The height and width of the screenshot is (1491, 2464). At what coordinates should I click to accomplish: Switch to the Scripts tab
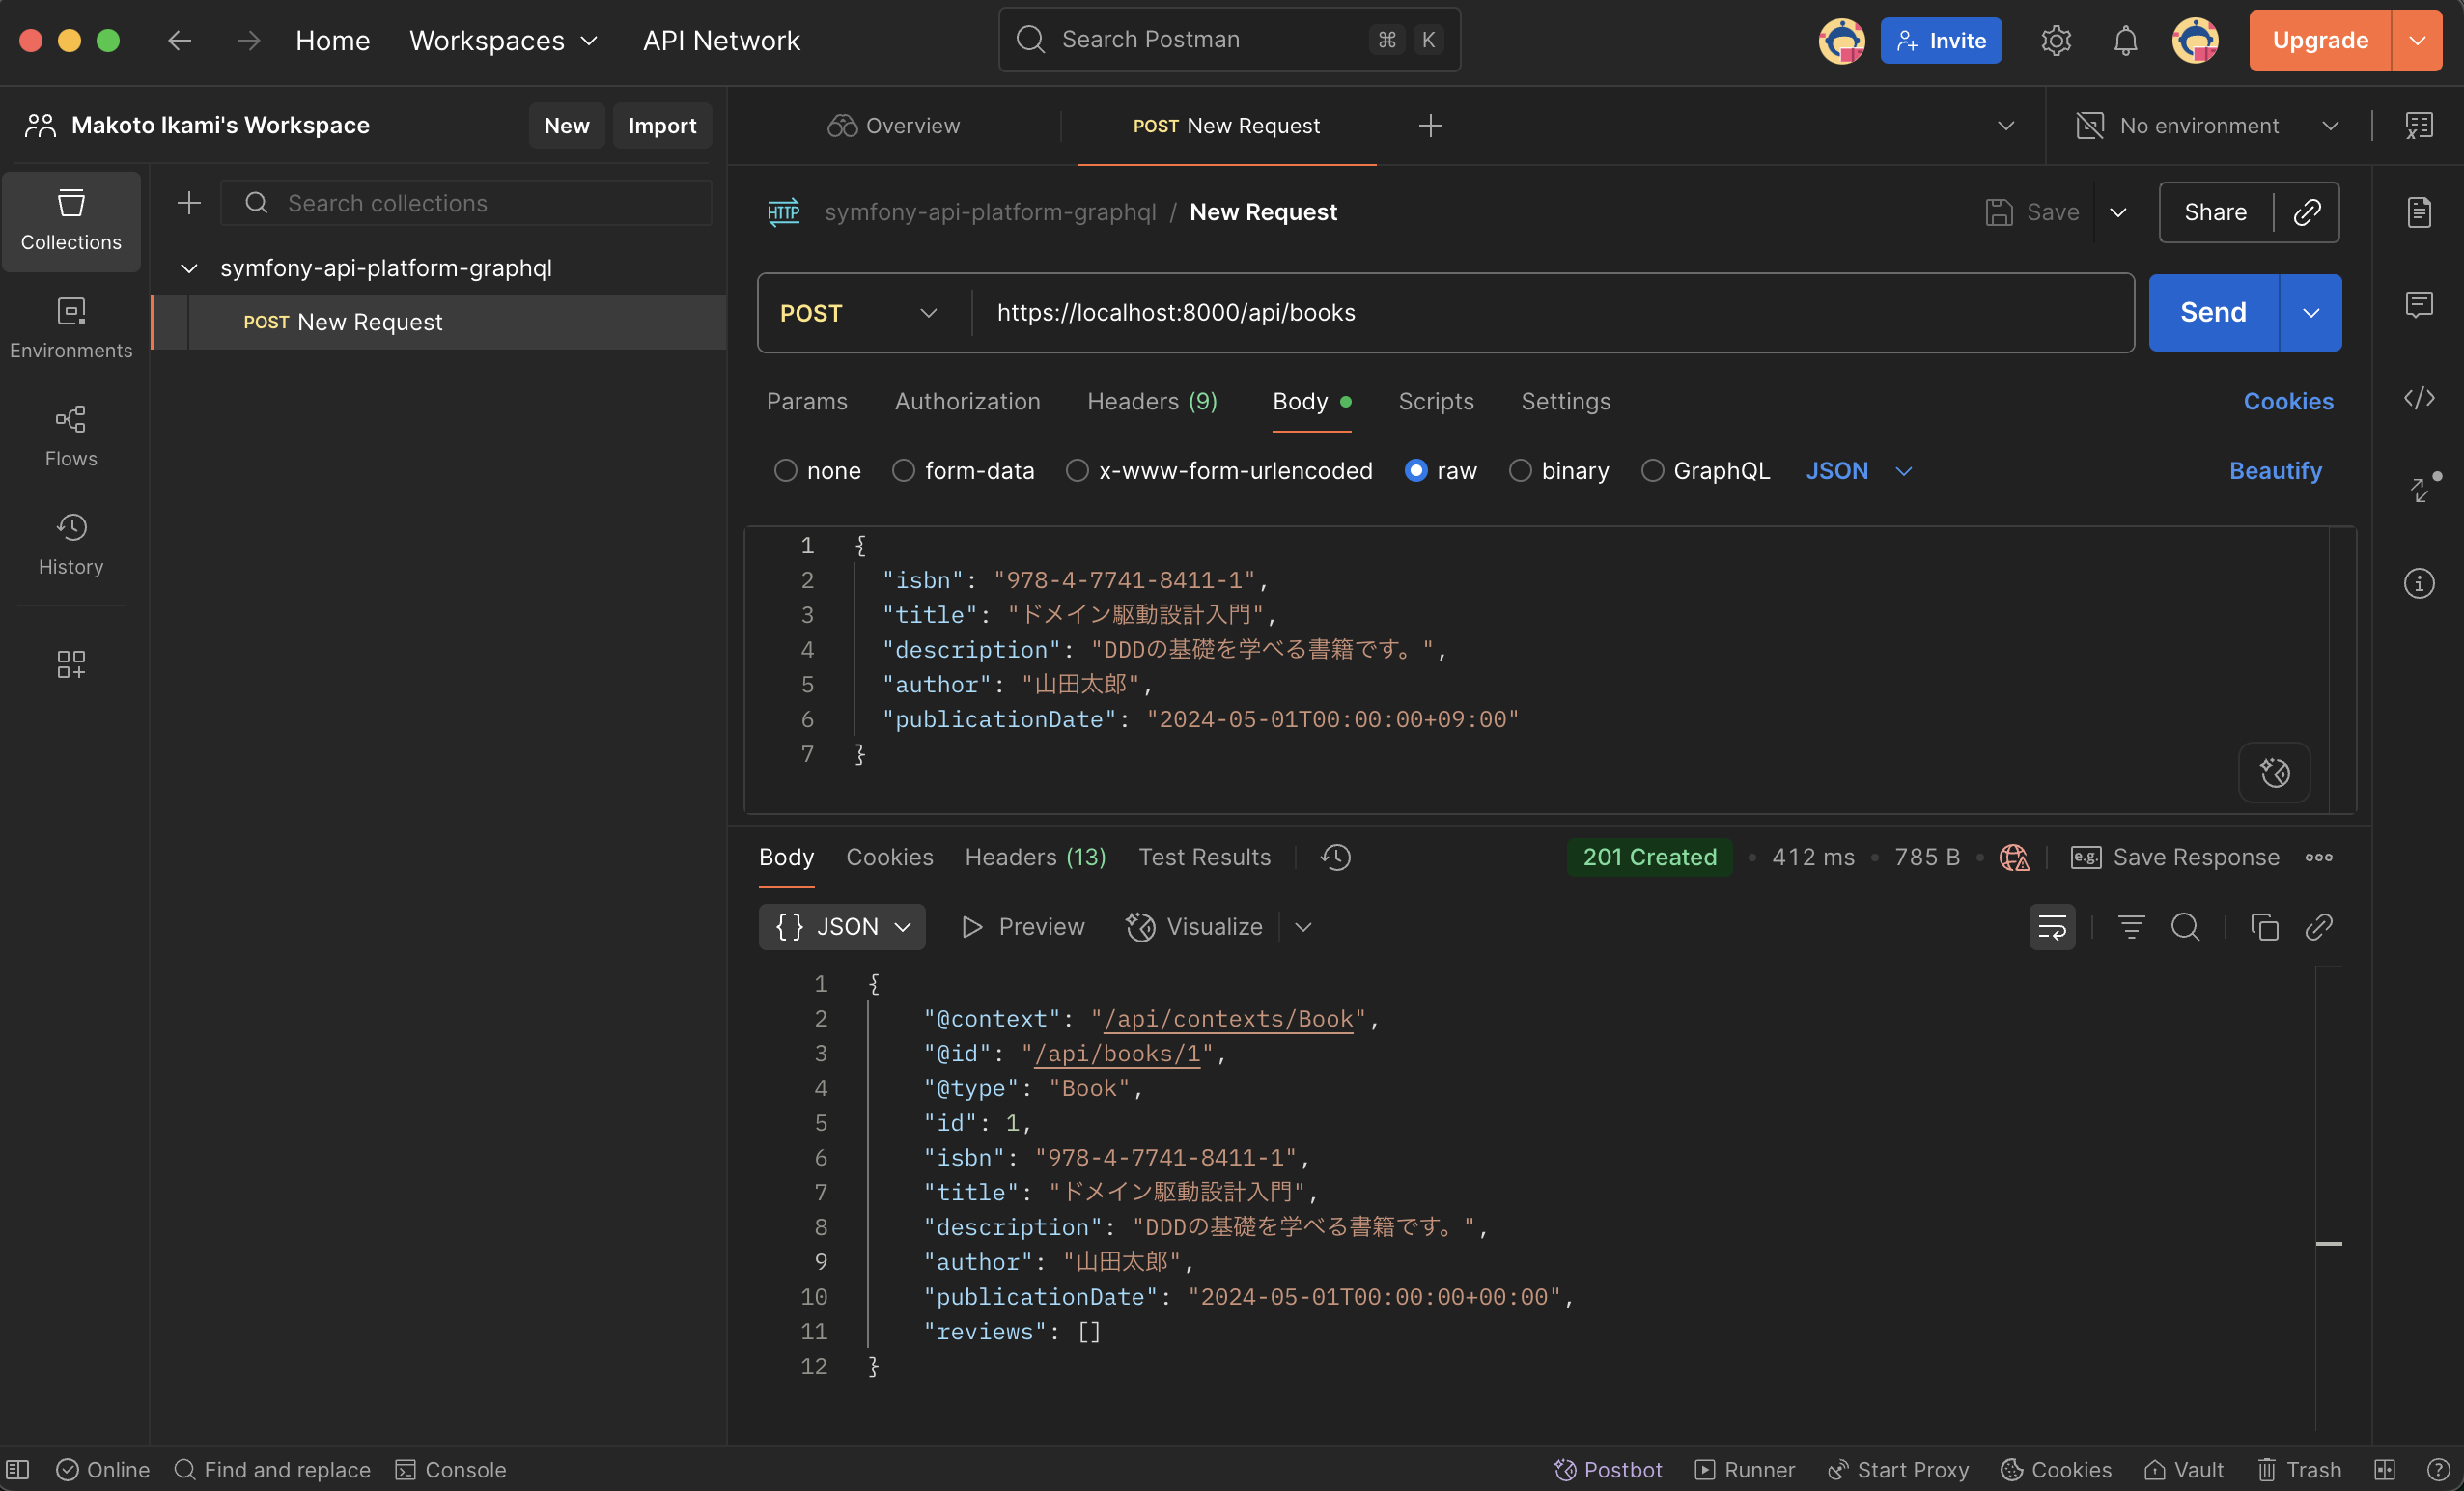pos(1436,401)
